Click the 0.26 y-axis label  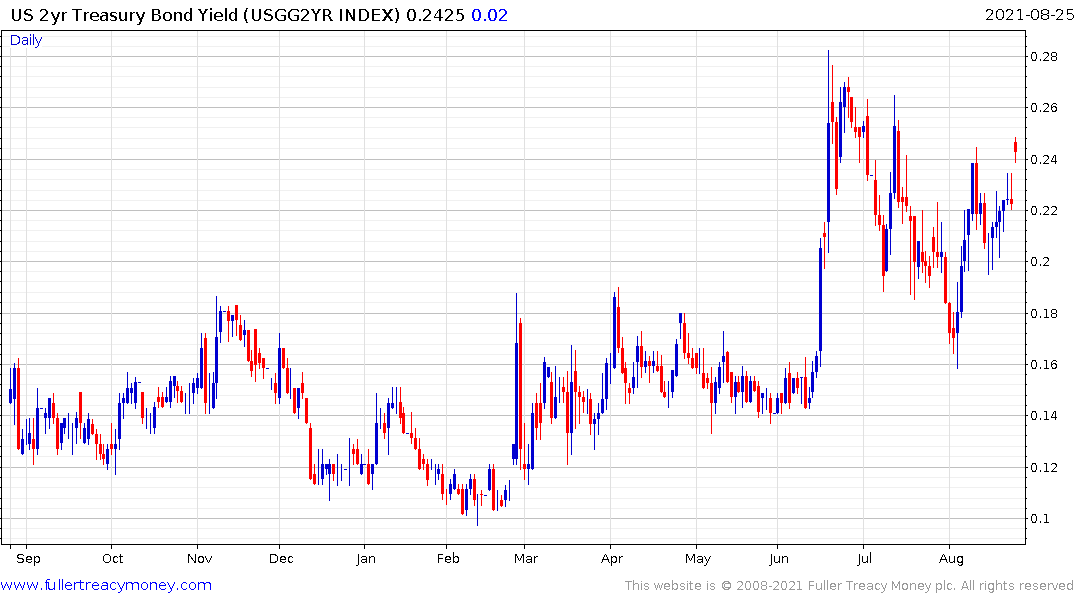(1044, 108)
